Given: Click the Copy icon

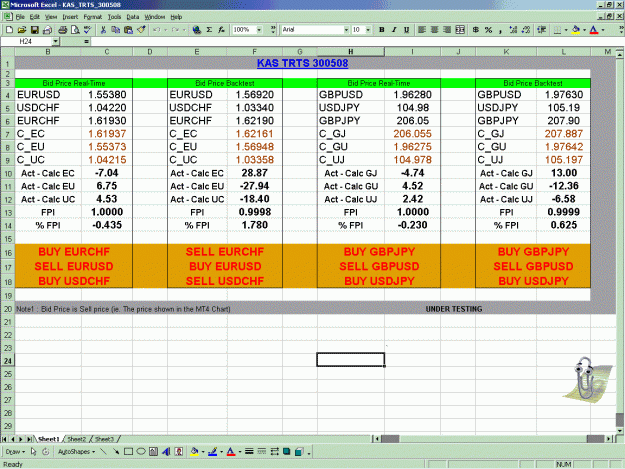Looking at the screenshot, I should (116, 30).
